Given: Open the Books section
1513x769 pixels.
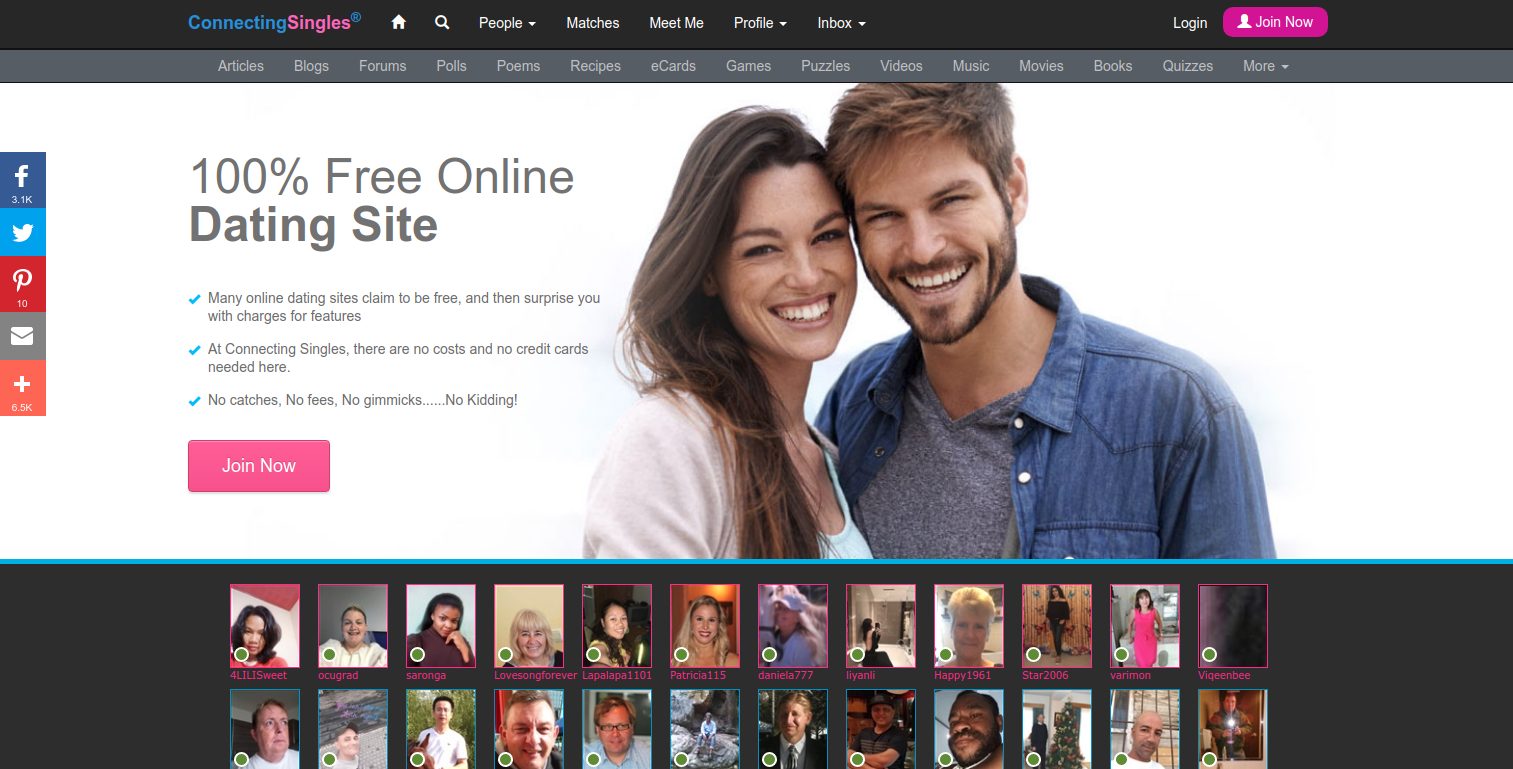Looking at the screenshot, I should coord(1113,66).
